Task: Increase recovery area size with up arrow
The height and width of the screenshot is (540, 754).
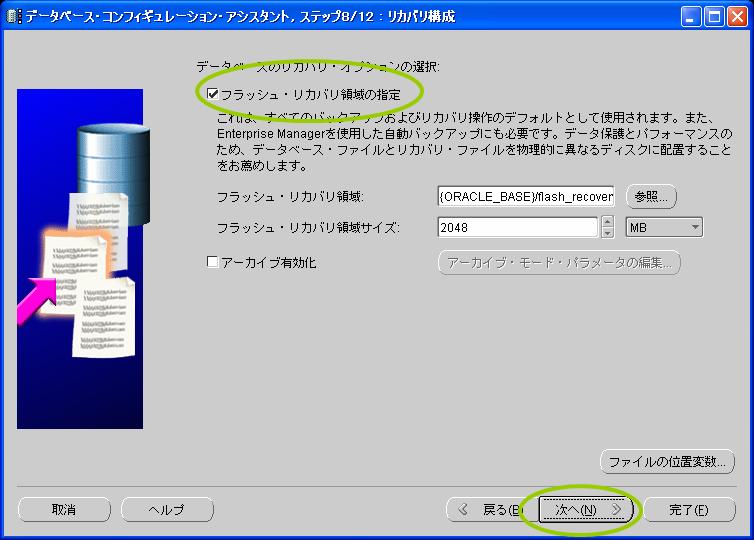Action: [x=607, y=222]
